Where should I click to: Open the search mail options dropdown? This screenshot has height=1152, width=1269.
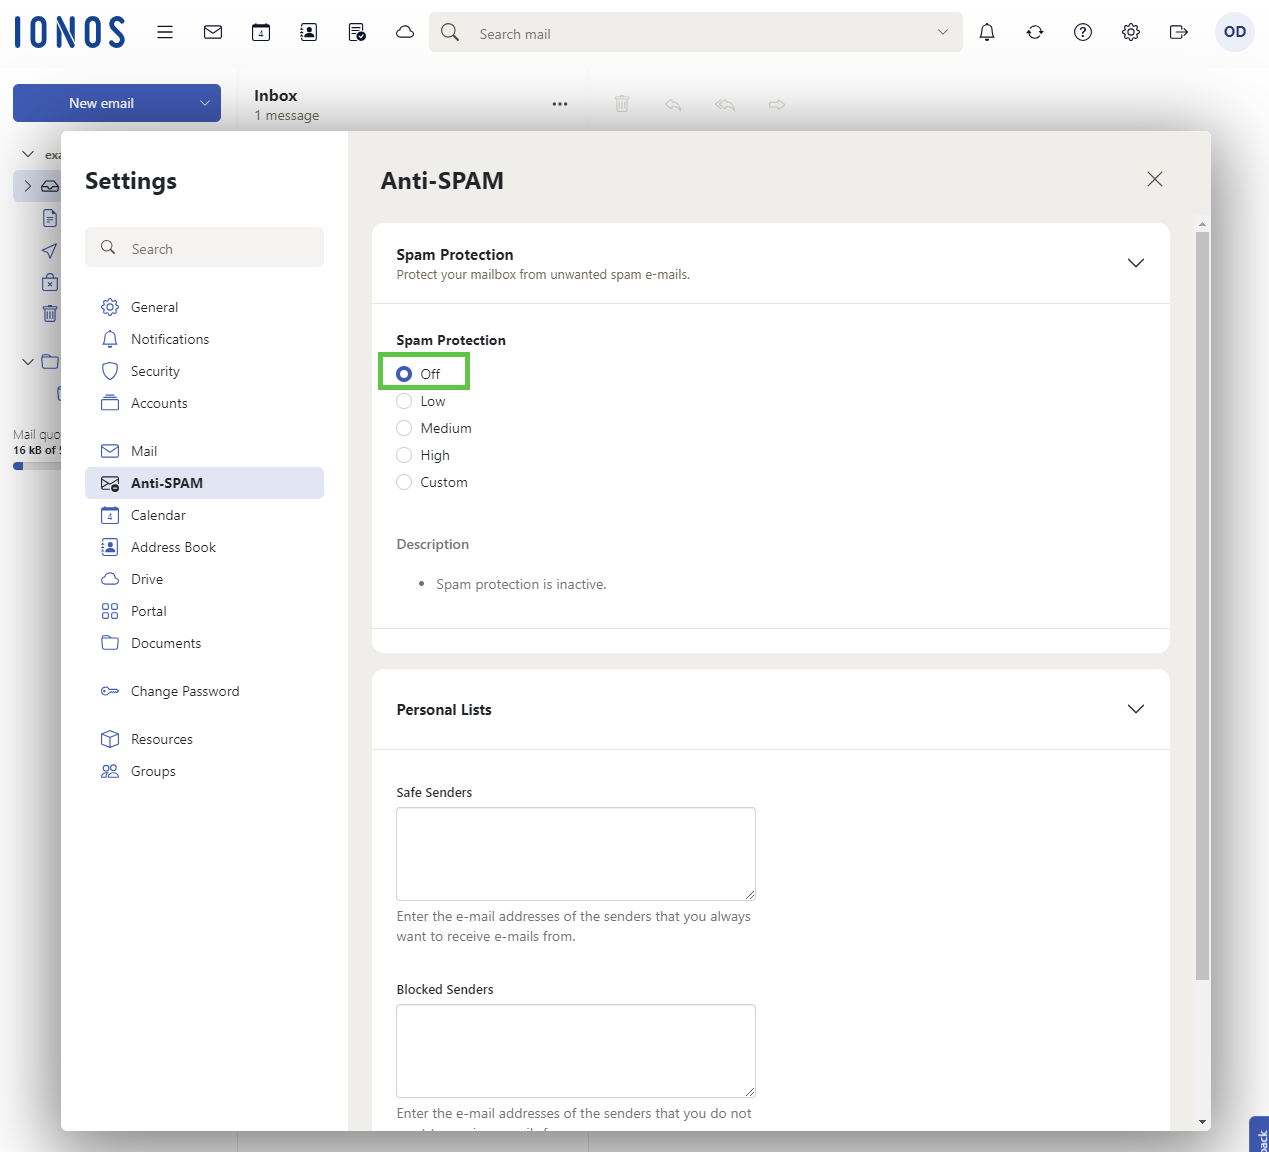[942, 32]
